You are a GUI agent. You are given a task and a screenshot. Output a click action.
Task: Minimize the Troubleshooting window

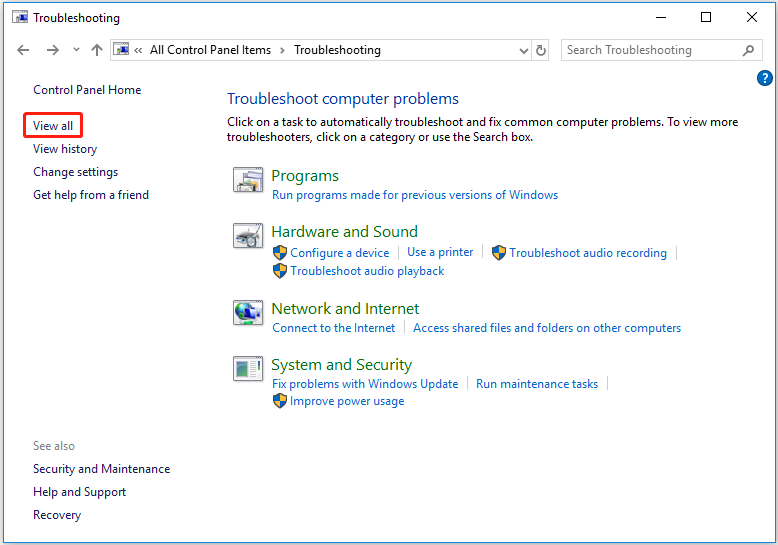pos(661,17)
